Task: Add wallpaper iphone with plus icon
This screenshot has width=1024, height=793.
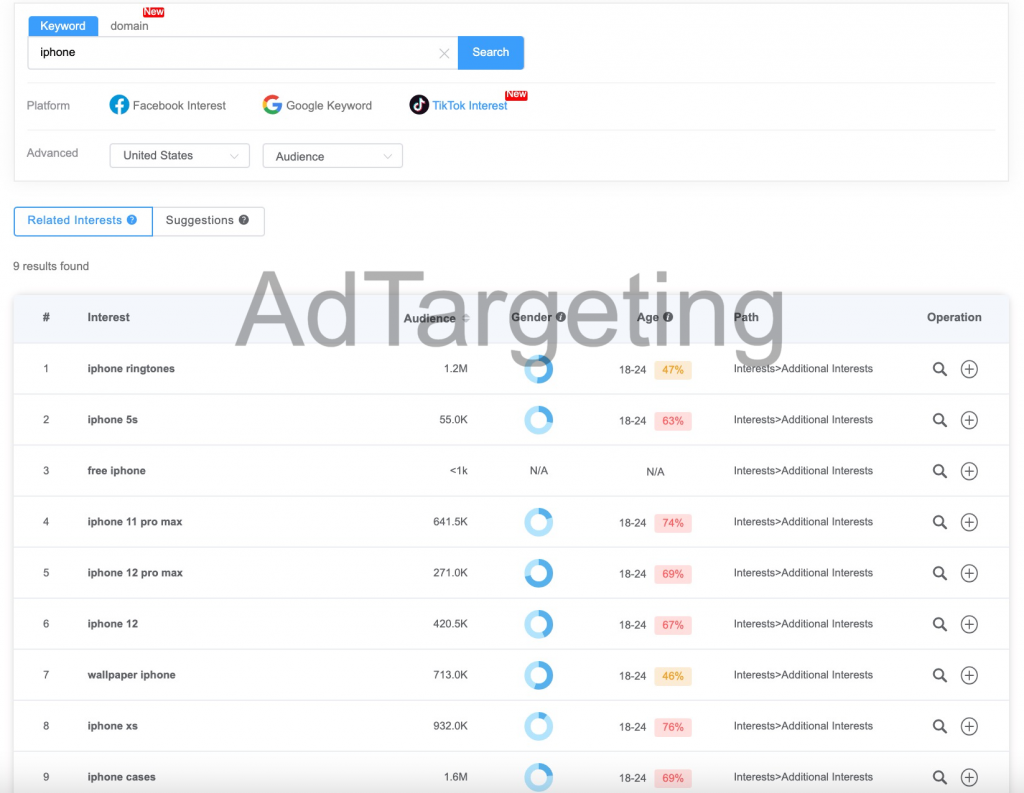Action: [969, 675]
